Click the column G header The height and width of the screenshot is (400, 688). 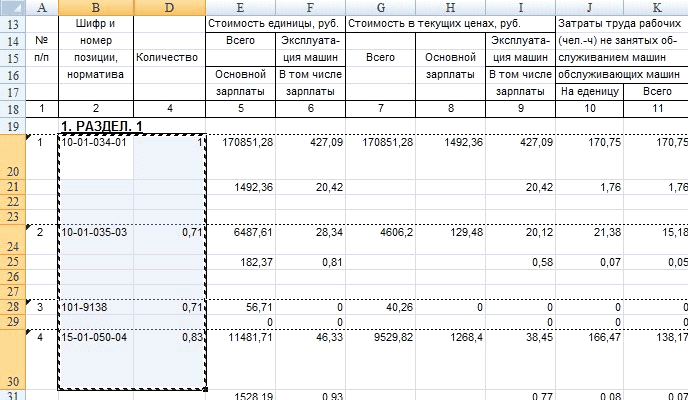[380, 7]
